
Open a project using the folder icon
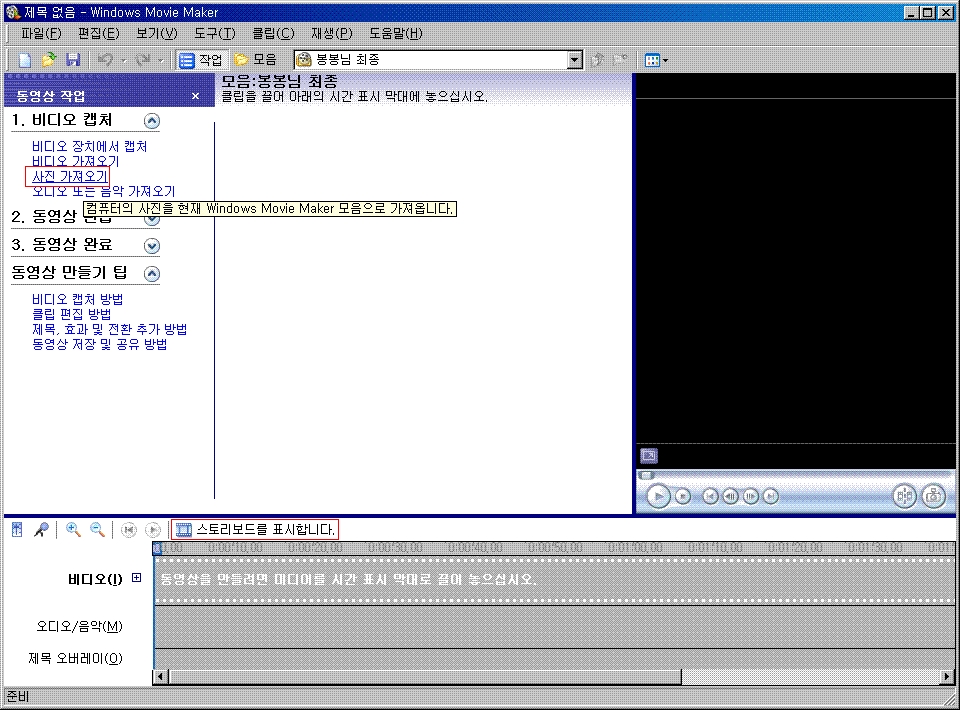[48, 60]
